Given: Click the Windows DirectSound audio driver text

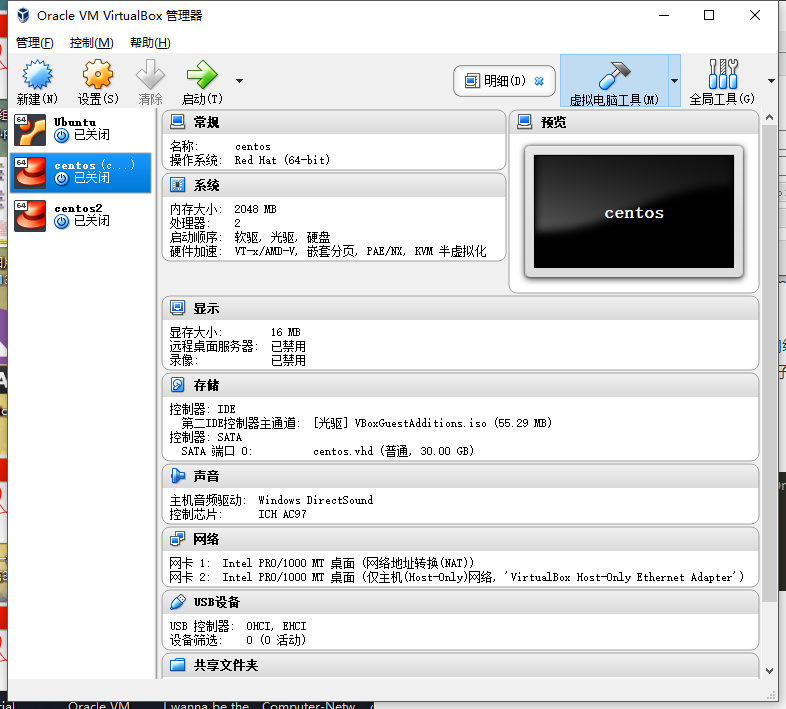Looking at the screenshot, I should point(315,500).
